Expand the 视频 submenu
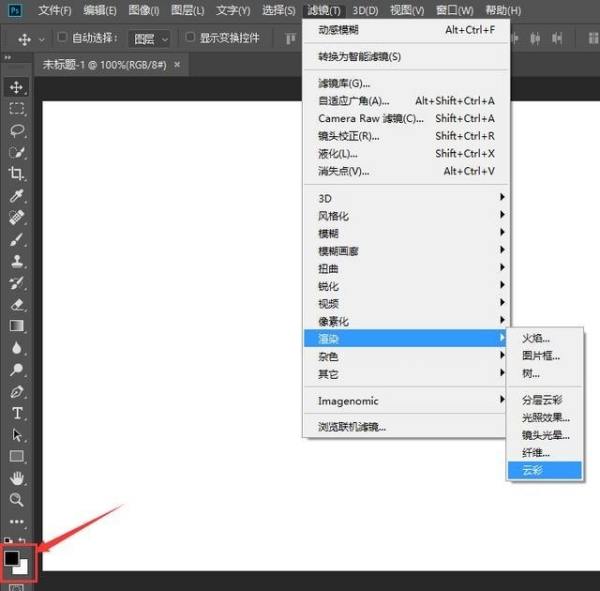 point(405,304)
